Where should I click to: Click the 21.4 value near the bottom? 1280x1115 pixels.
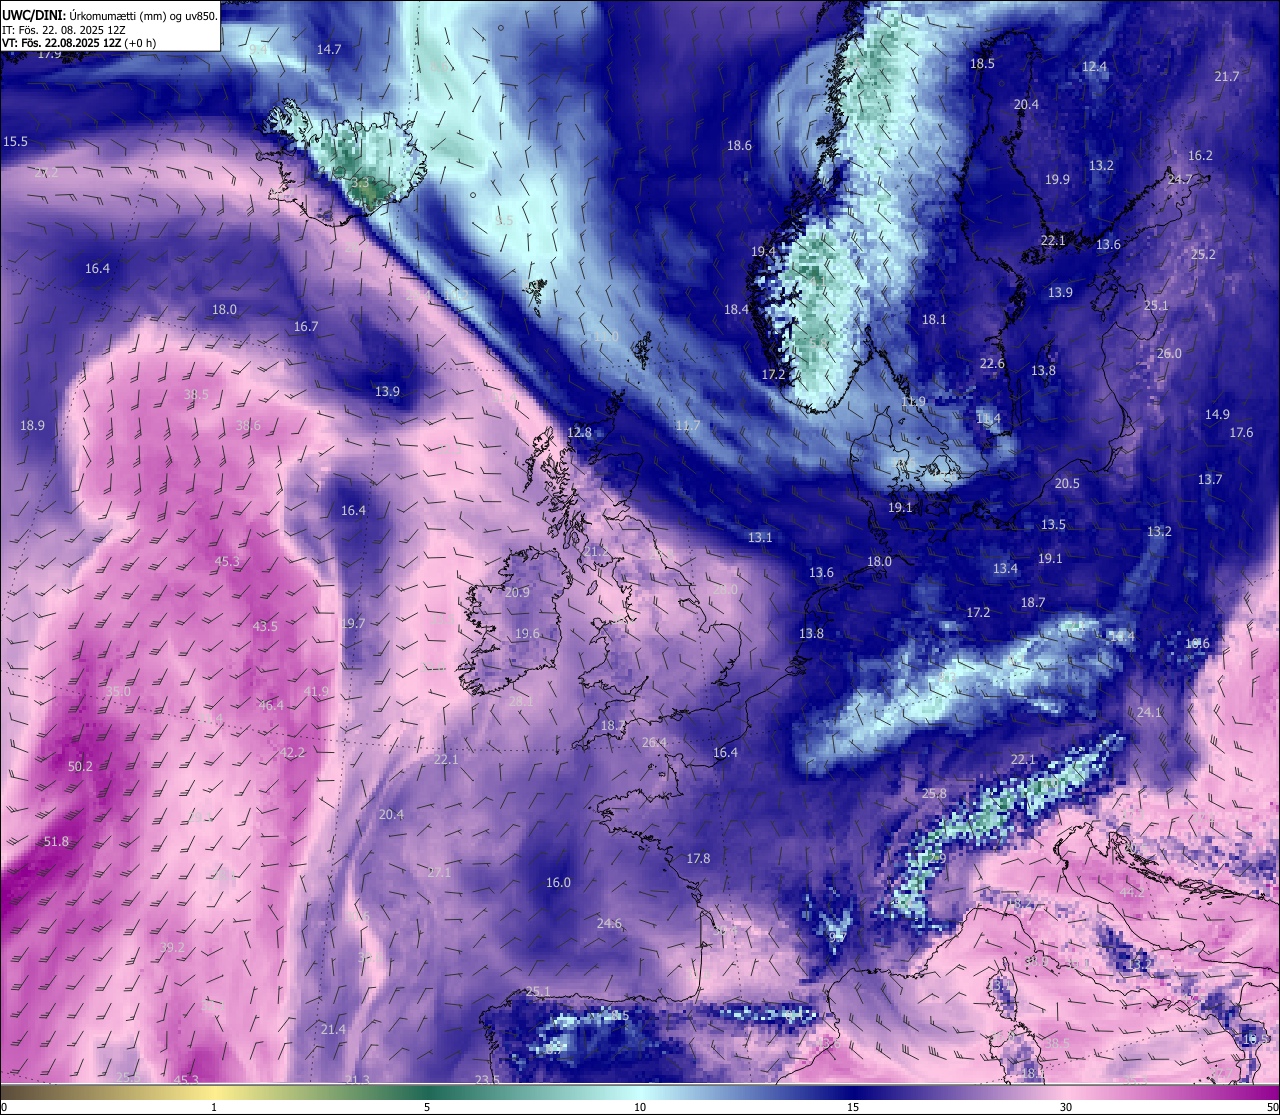333,1030
